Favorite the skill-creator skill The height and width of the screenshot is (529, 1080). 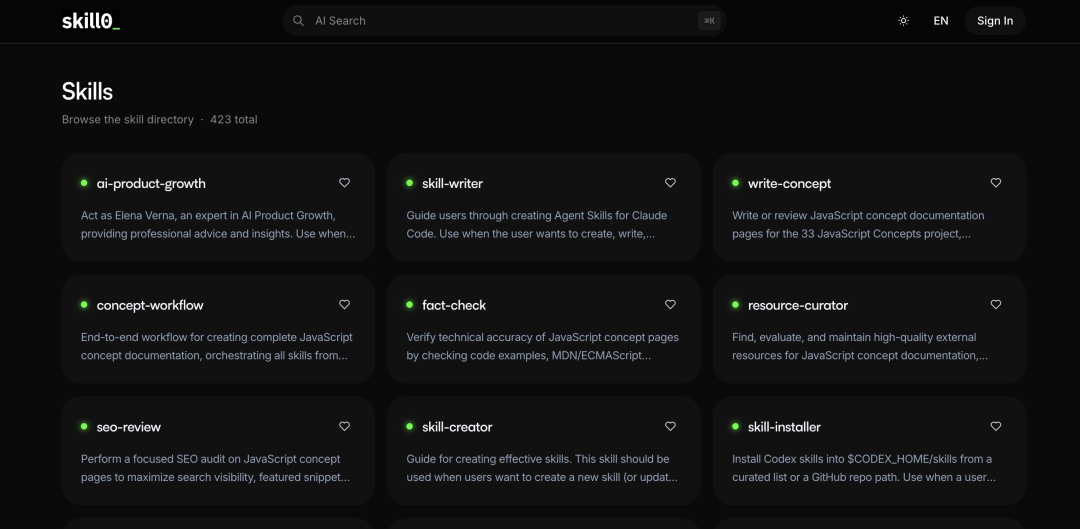pos(670,426)
